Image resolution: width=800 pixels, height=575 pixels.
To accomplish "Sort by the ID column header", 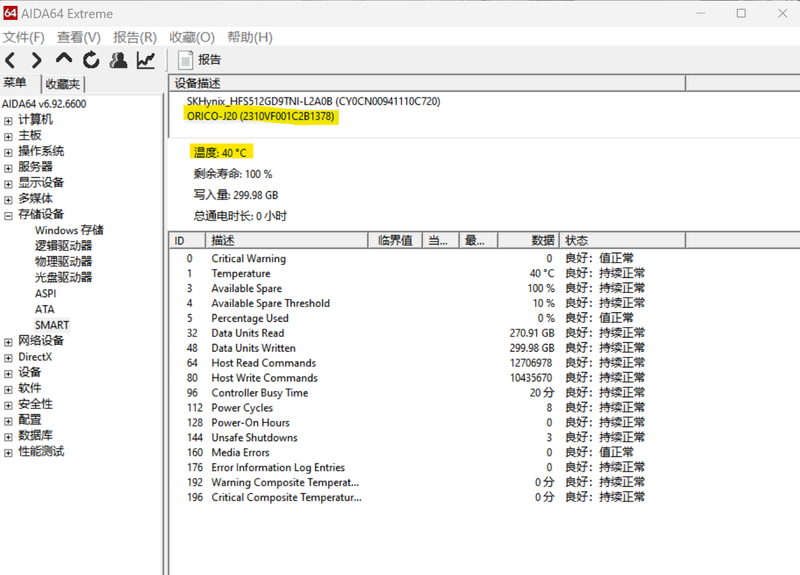I will click(187, 240).
